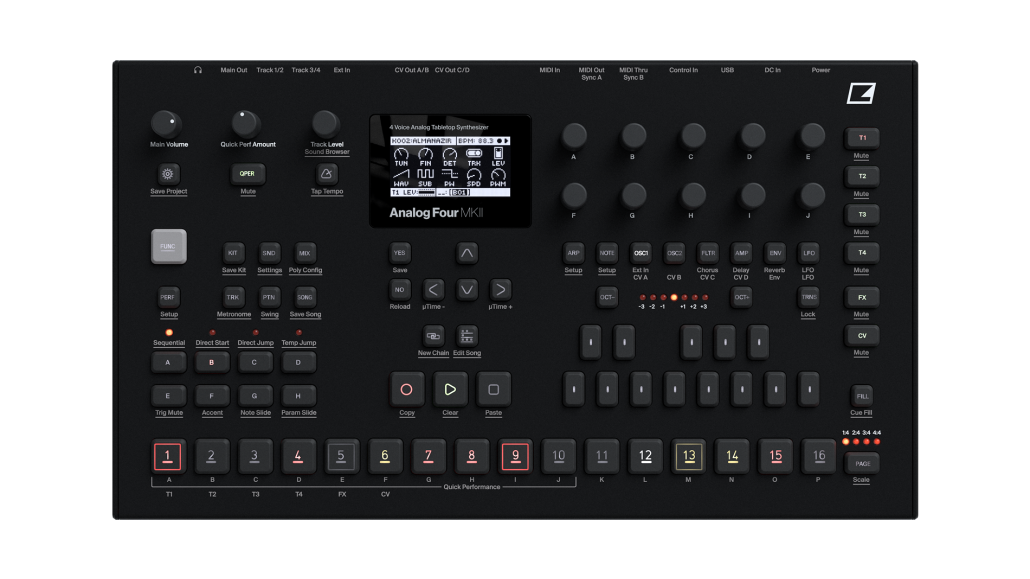1030x579 pixels.
Task: Open the FLTR filter page
Action: pos(707,253)
